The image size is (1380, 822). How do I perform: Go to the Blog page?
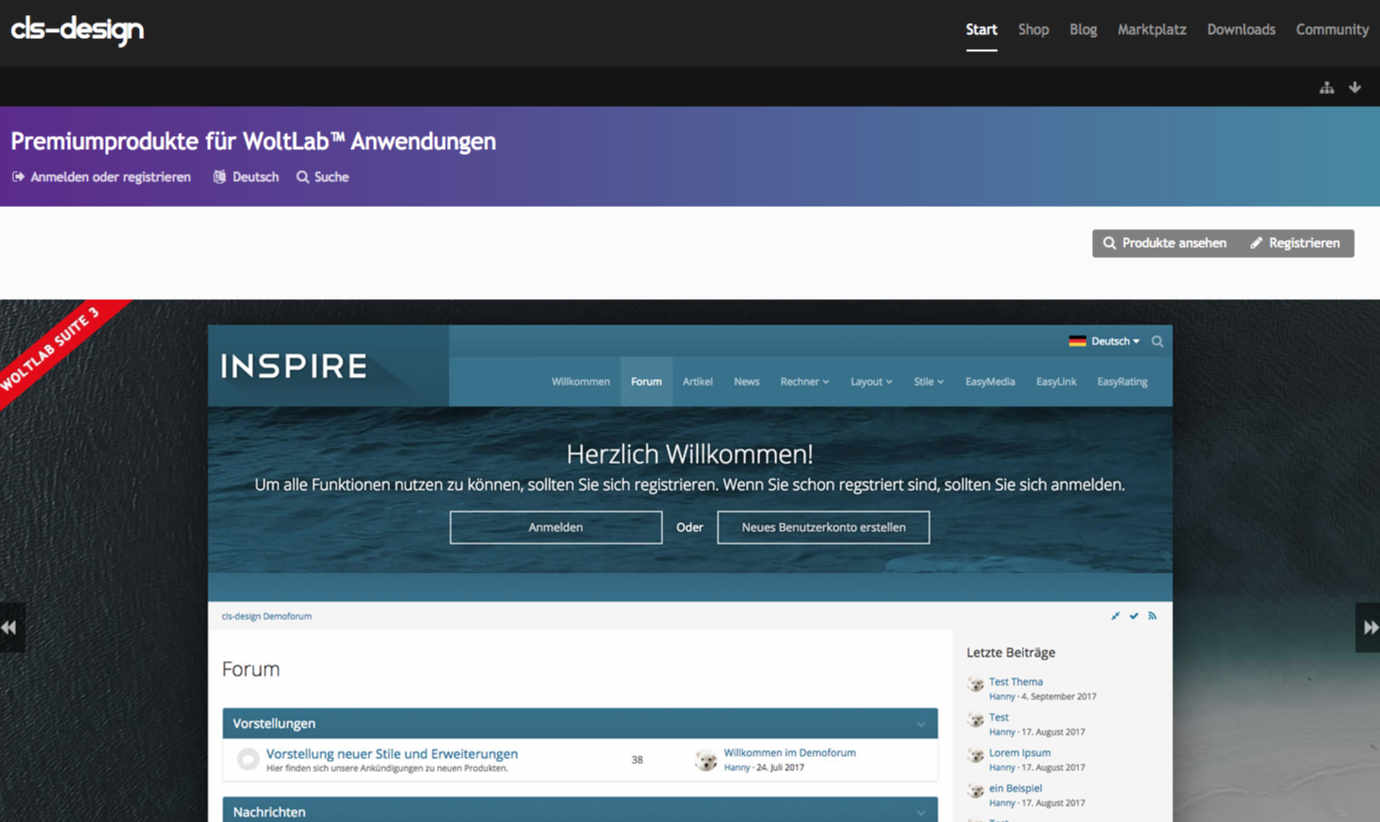(x=1083, y=30)
